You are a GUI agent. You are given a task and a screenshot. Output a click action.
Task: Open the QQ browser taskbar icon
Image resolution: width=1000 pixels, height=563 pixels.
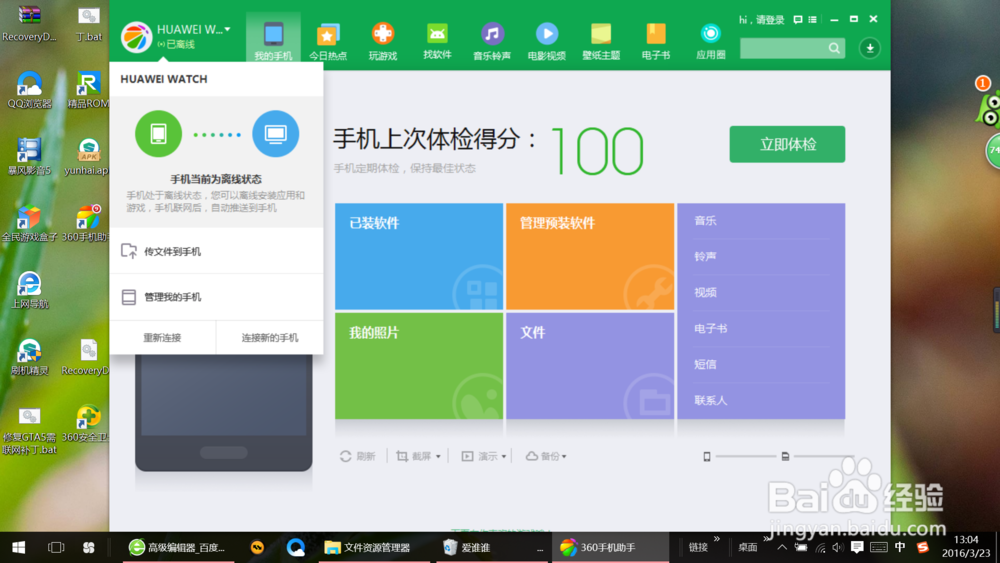tap(295, 547)
